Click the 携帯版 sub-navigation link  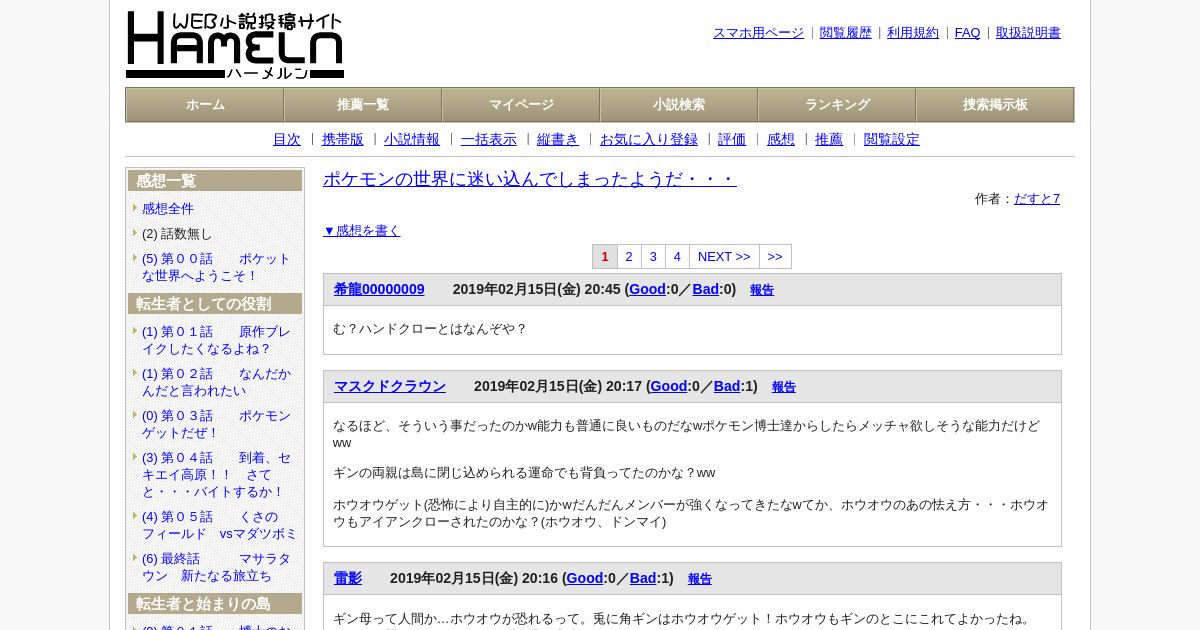pos(343,140)
